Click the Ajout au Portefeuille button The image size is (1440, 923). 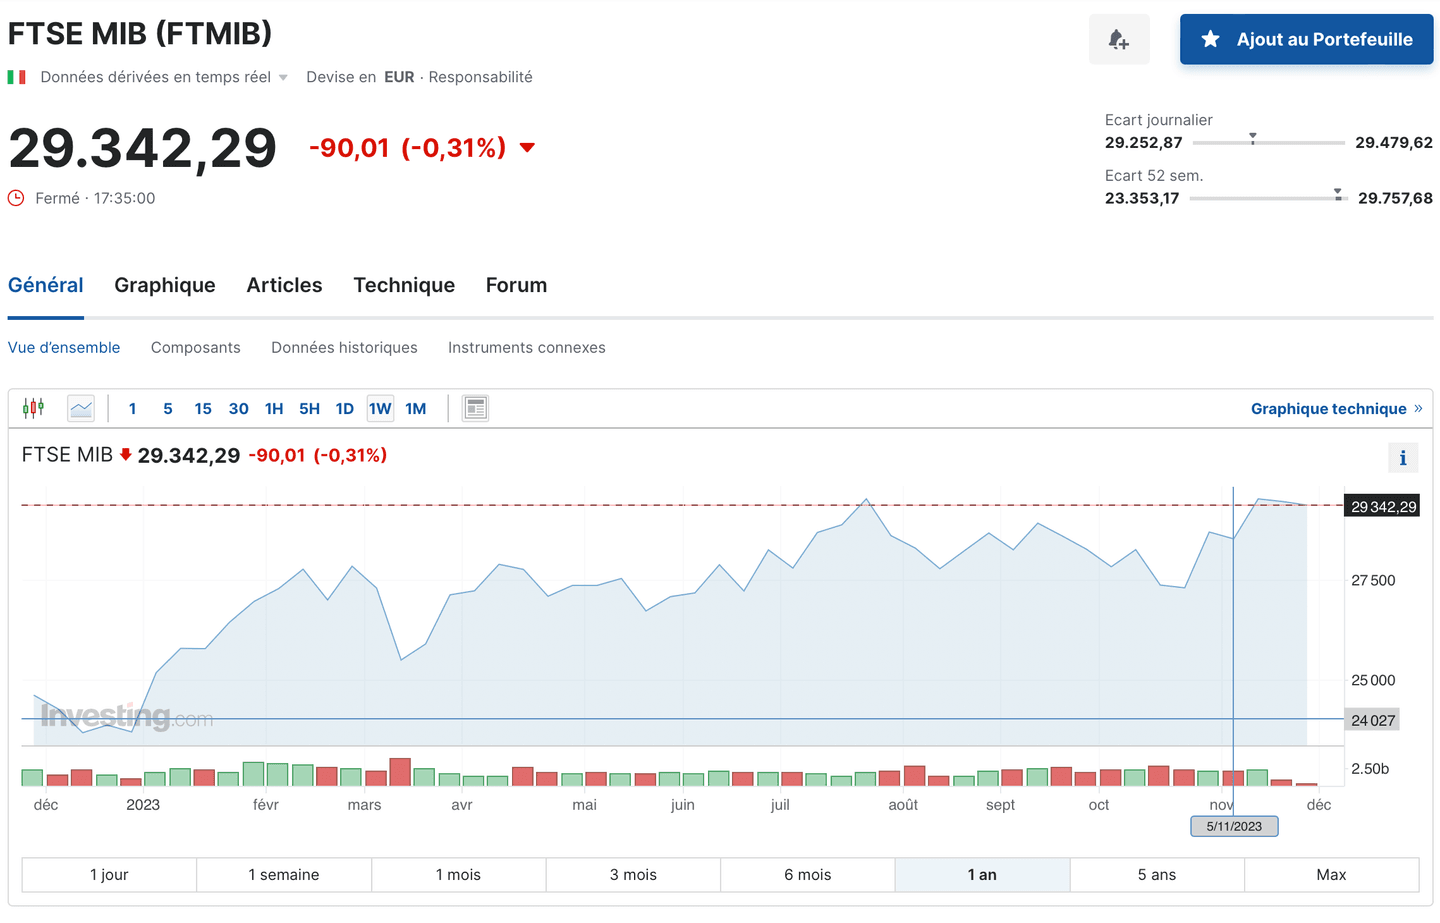tap(1305, 39)
